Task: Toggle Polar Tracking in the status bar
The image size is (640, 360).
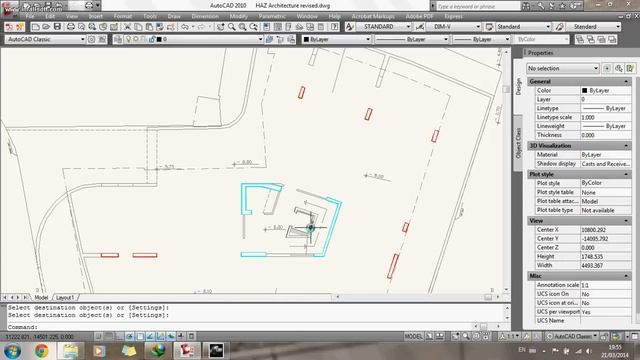Action: [x=129, y=336]
